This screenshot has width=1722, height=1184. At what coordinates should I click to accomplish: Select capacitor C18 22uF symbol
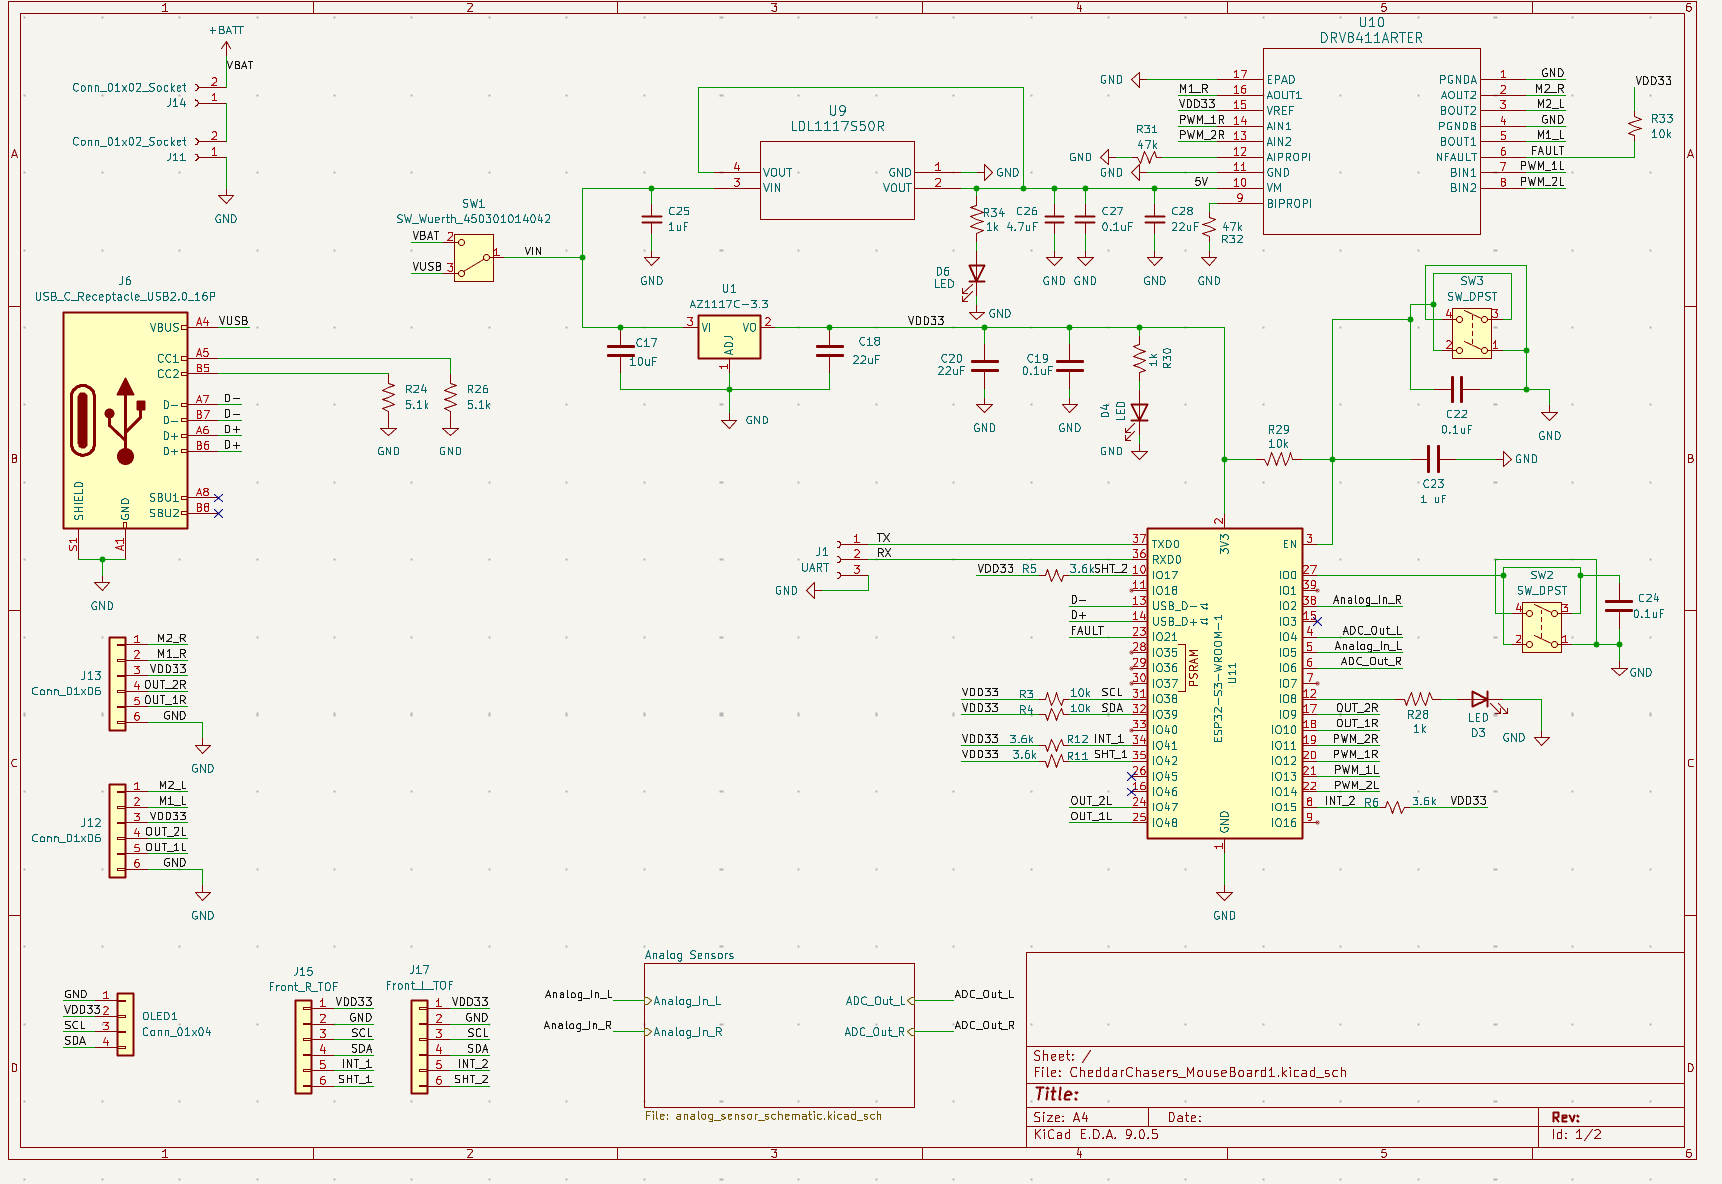point(829,350)
